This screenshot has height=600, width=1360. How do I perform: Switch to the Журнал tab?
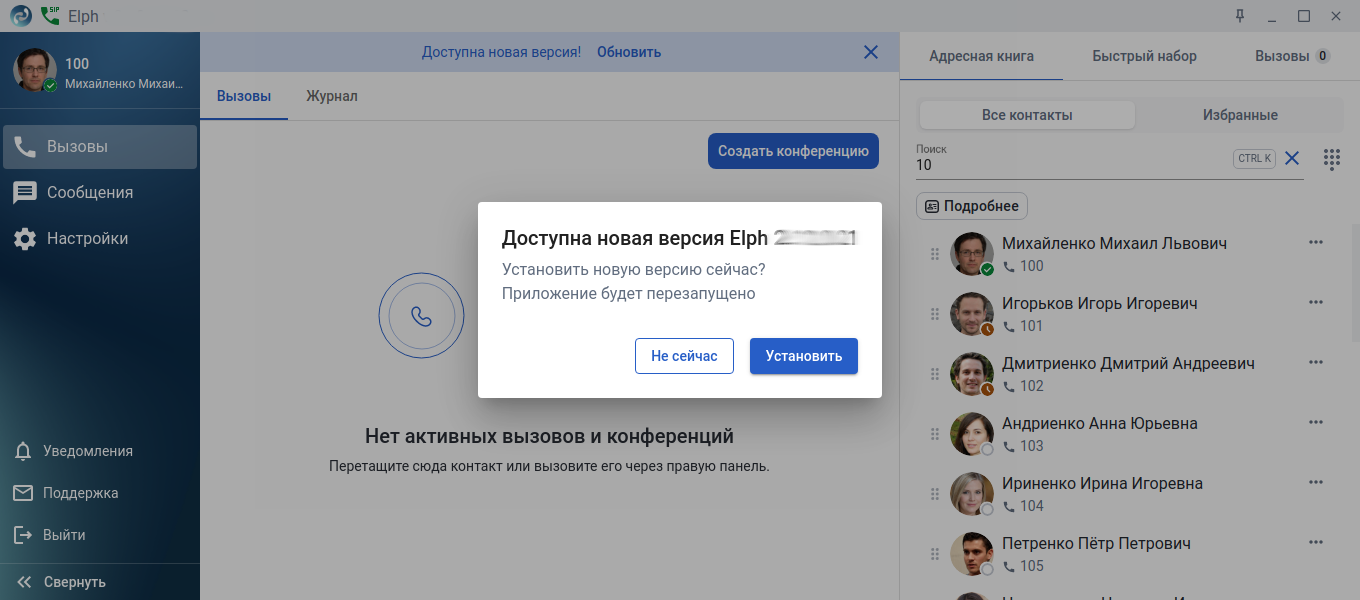tap(332, 96)
